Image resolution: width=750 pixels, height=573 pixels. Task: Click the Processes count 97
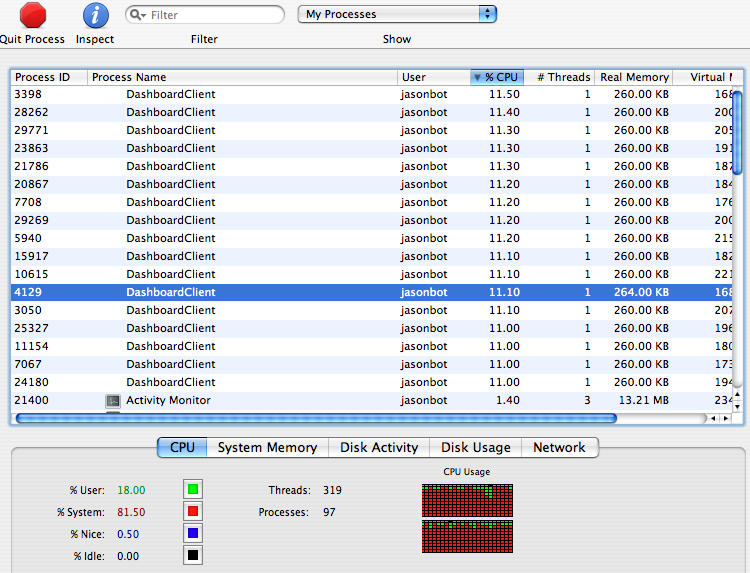point(329,512)
